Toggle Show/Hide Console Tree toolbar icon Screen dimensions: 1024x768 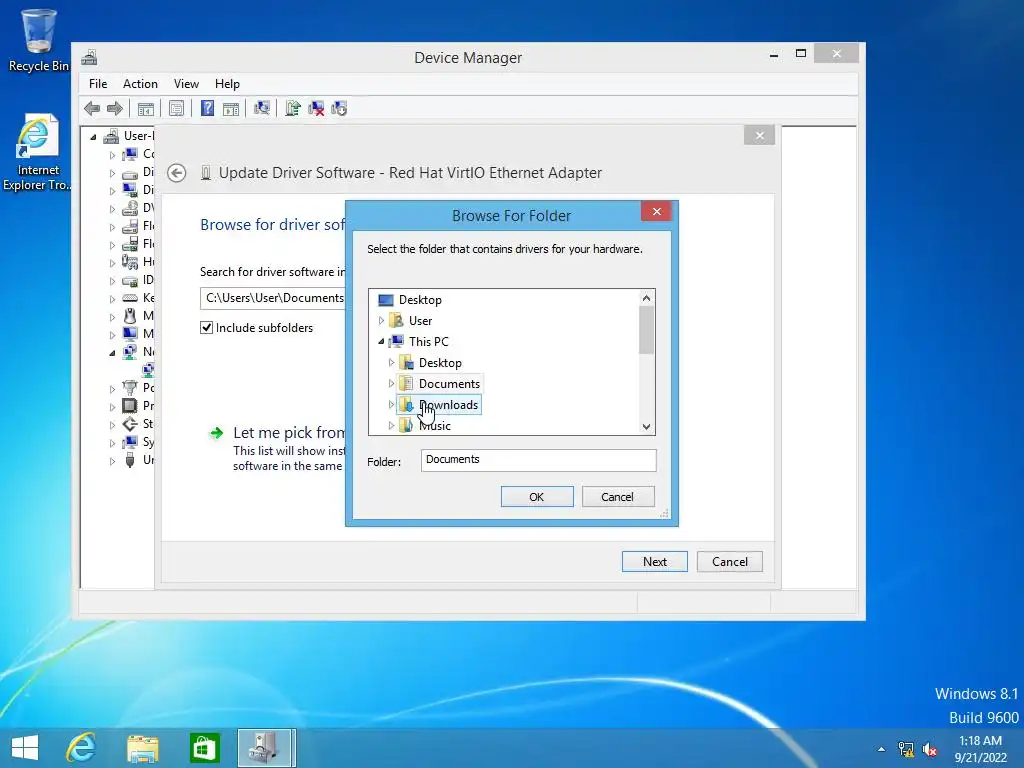click(146, 108)
